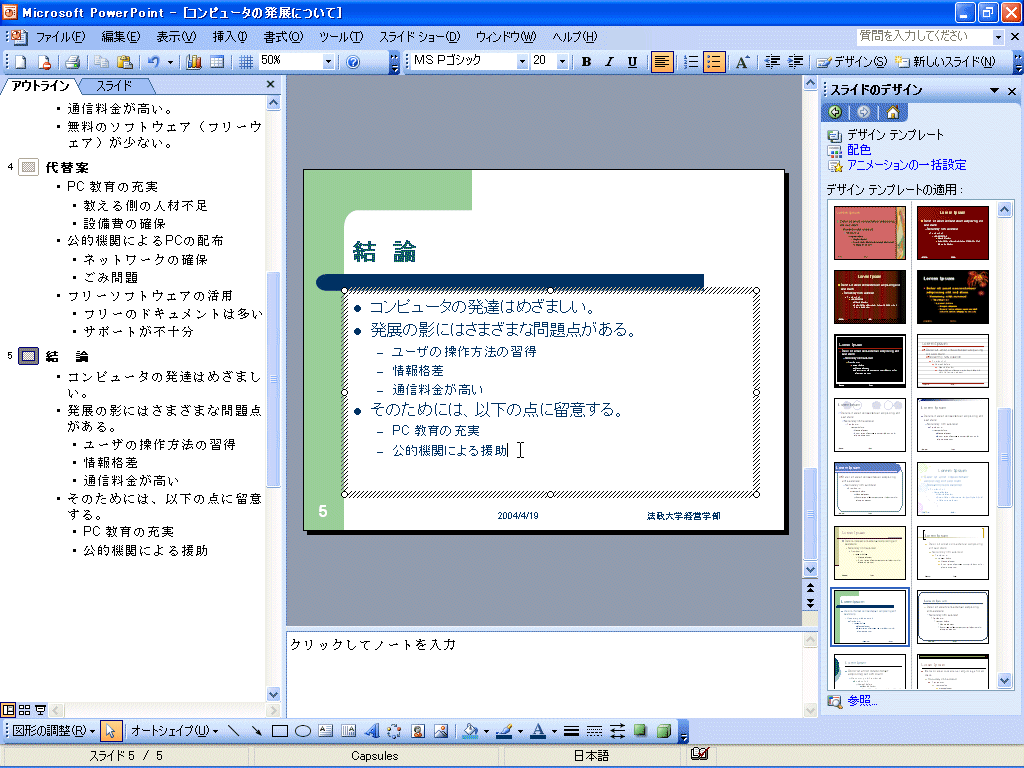
Task: Open the font size dropdown
Action: 562,62
